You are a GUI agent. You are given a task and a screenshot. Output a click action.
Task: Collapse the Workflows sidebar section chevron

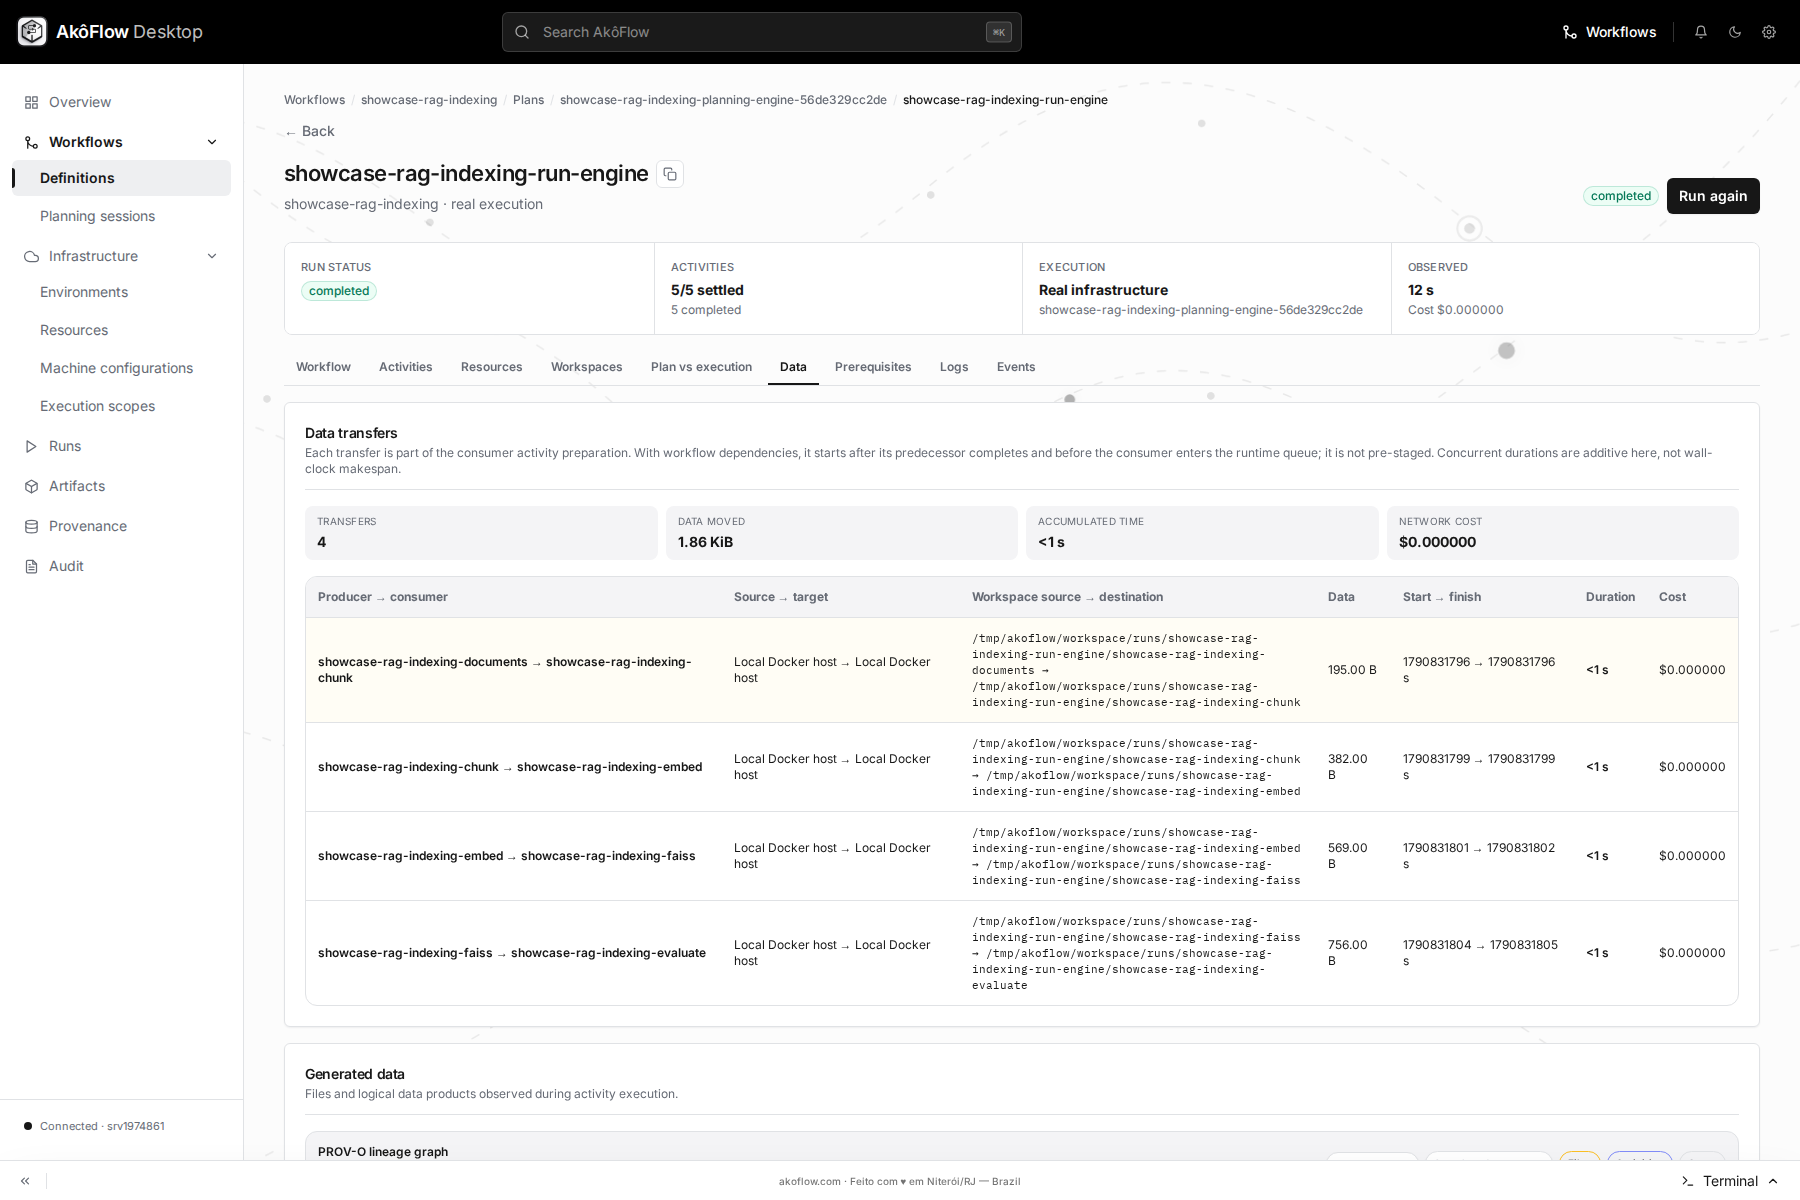coord(212,142)
